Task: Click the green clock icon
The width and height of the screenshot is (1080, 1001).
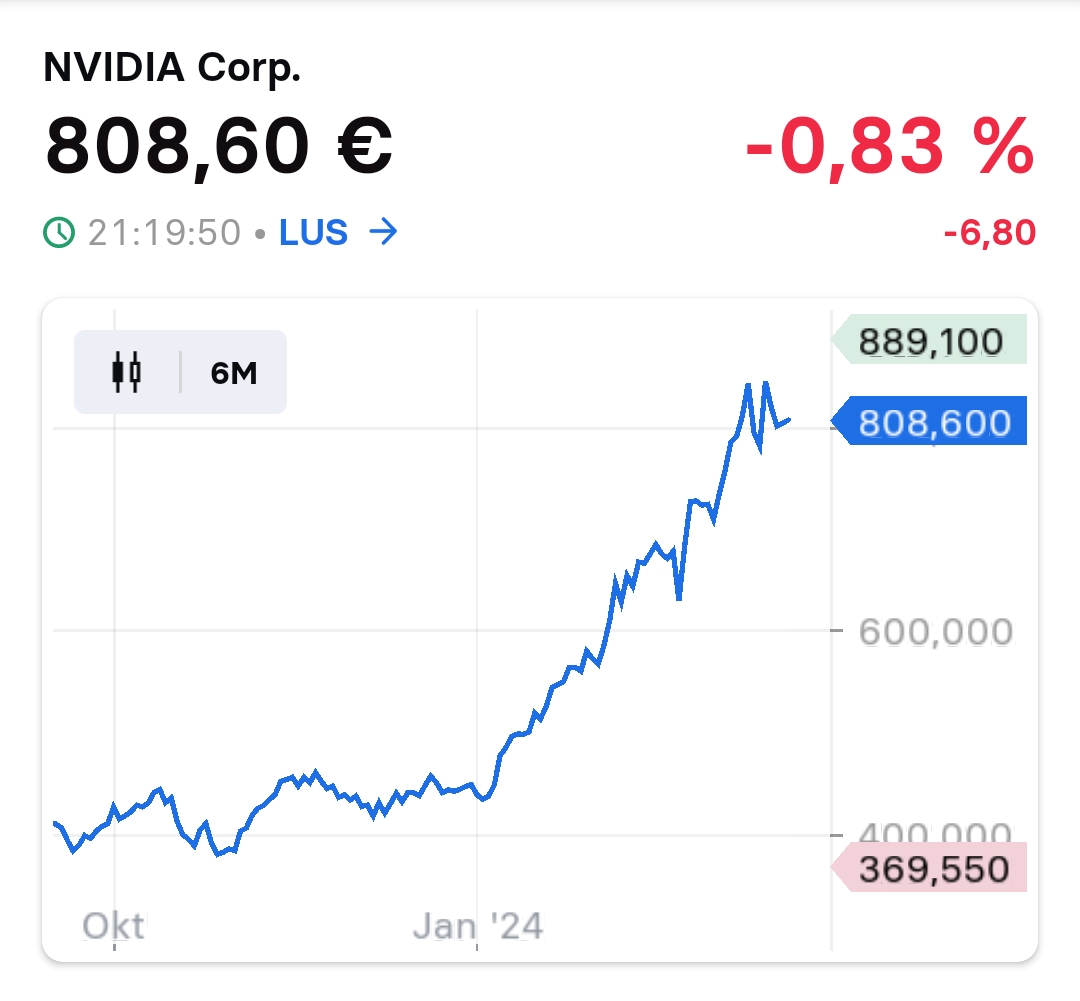Action: click(59, 233)
